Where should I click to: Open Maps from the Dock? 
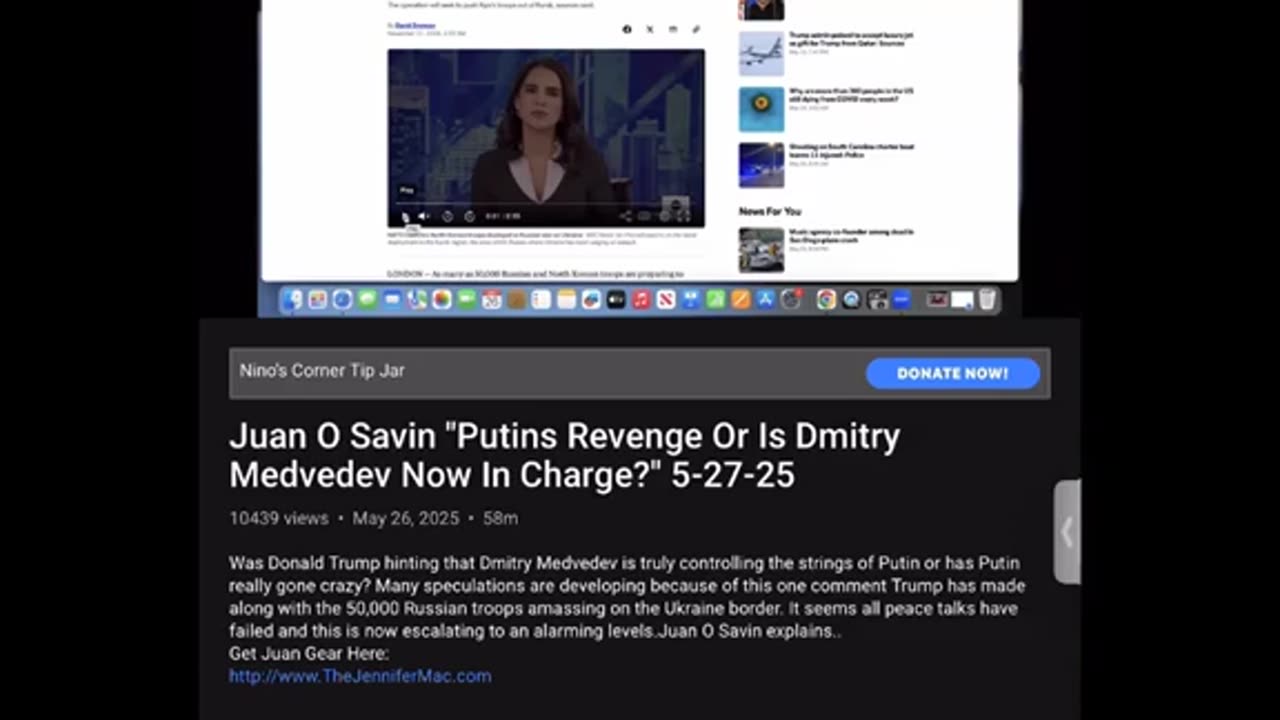417,299
